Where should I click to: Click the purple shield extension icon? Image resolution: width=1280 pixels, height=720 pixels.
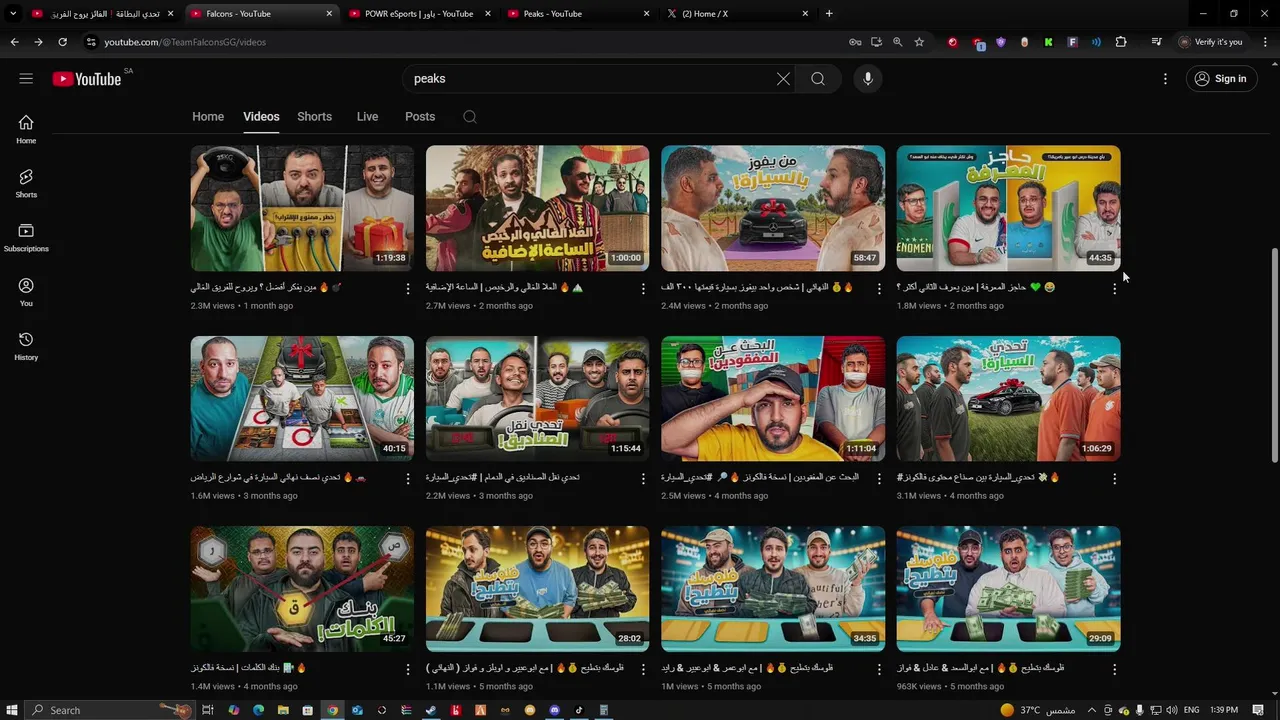pos(1000,42)
